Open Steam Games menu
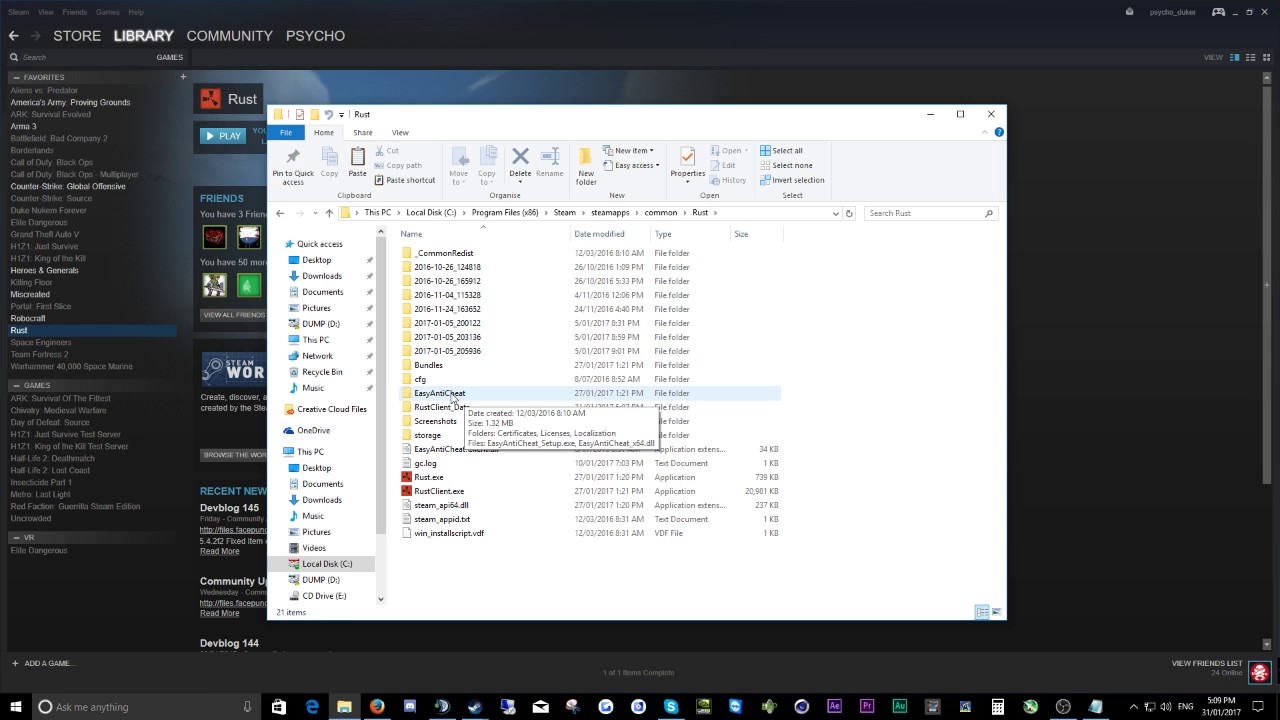 click(107, 12)
